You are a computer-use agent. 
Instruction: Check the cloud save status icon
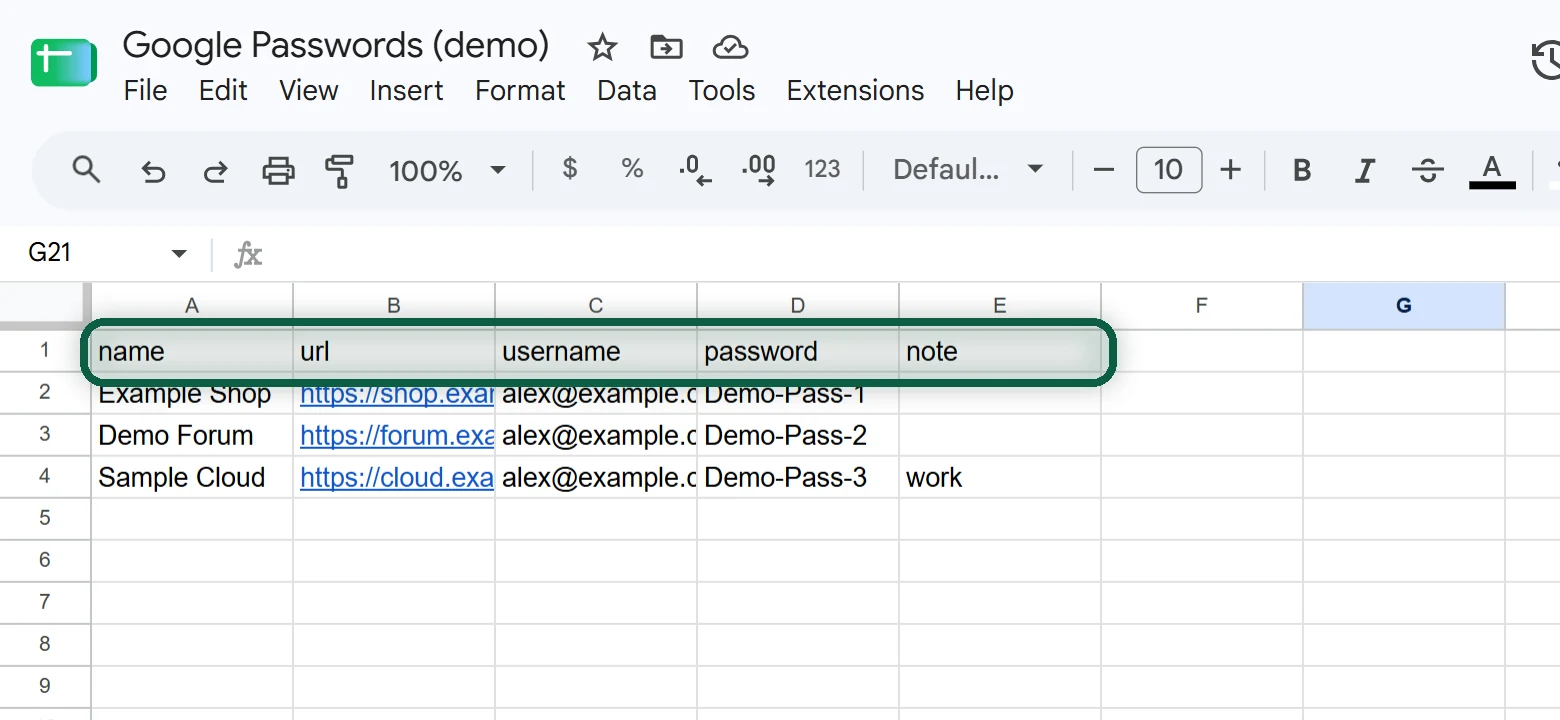tap(731, 47)
